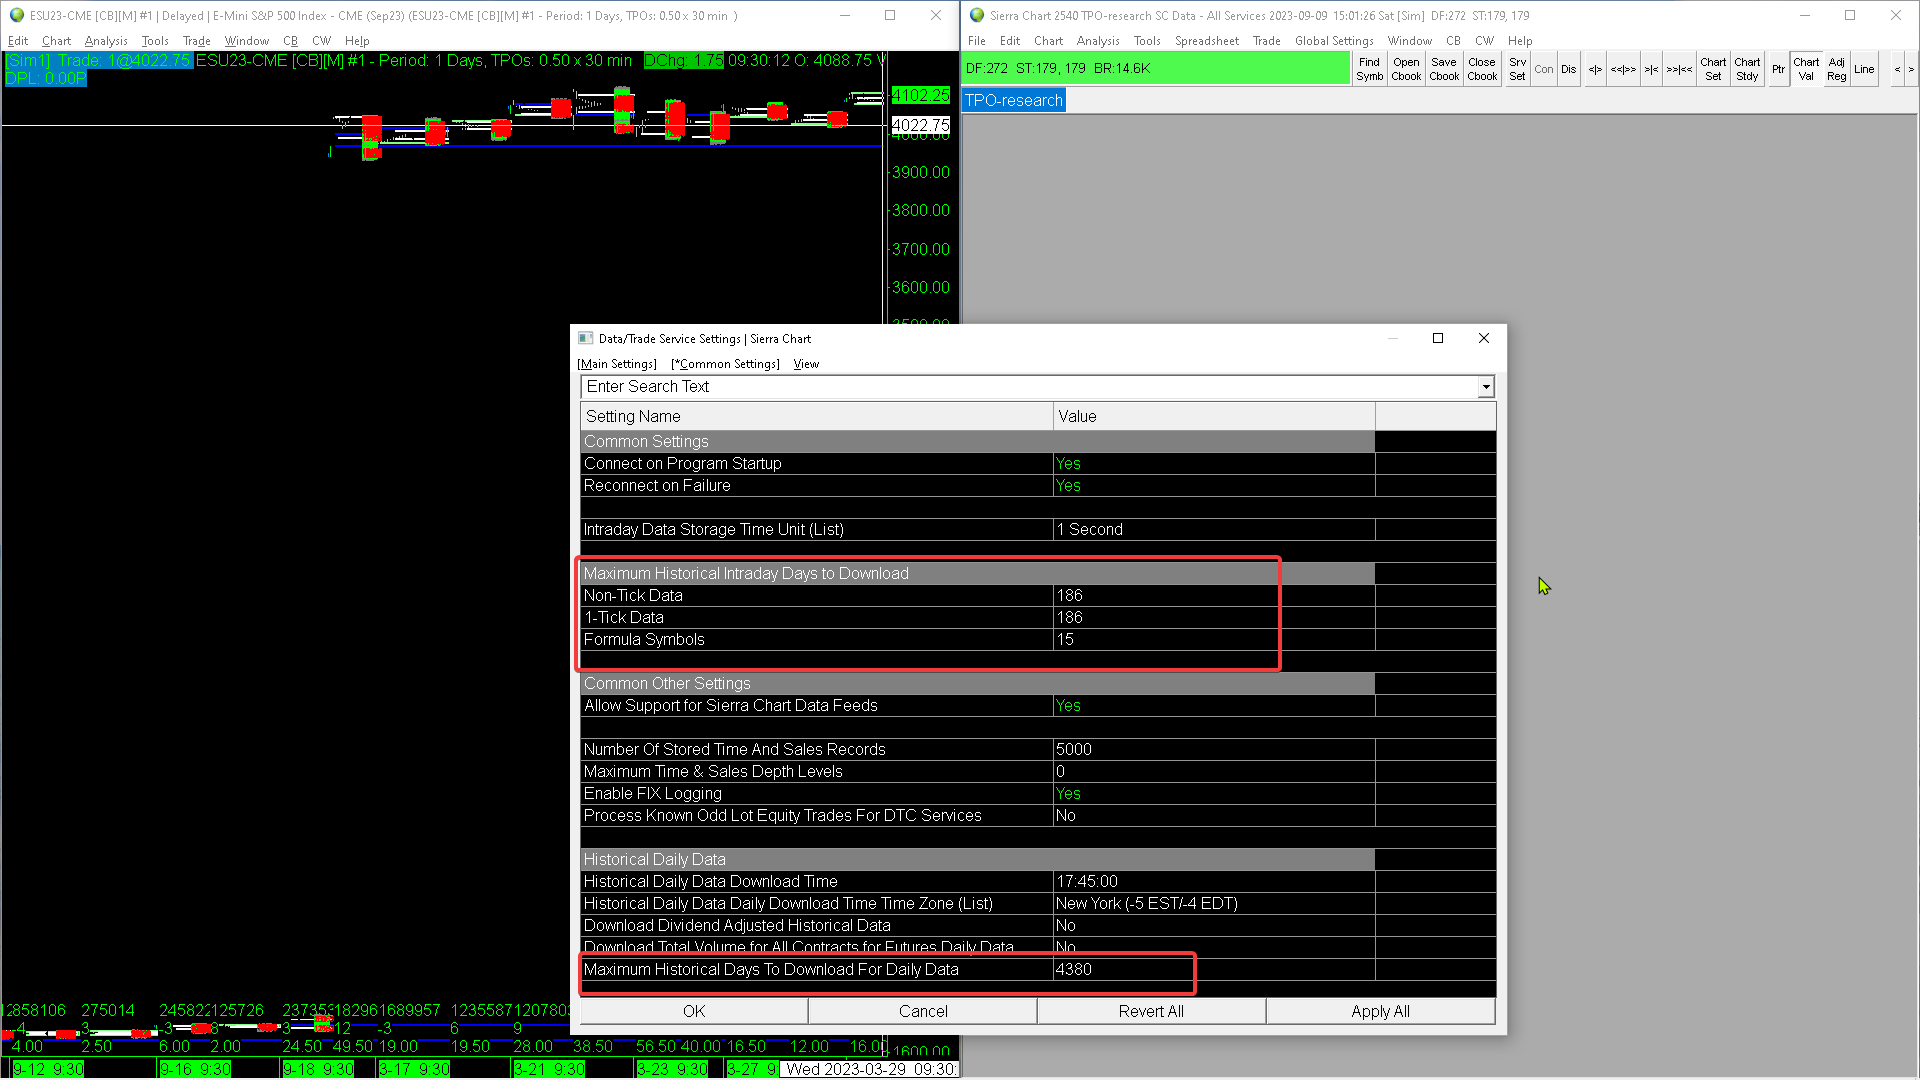The width and height of the screenshot is (1920, 1080).
Task: Click Save Cbook in toolbar
Action: [x=1444, y=69]
